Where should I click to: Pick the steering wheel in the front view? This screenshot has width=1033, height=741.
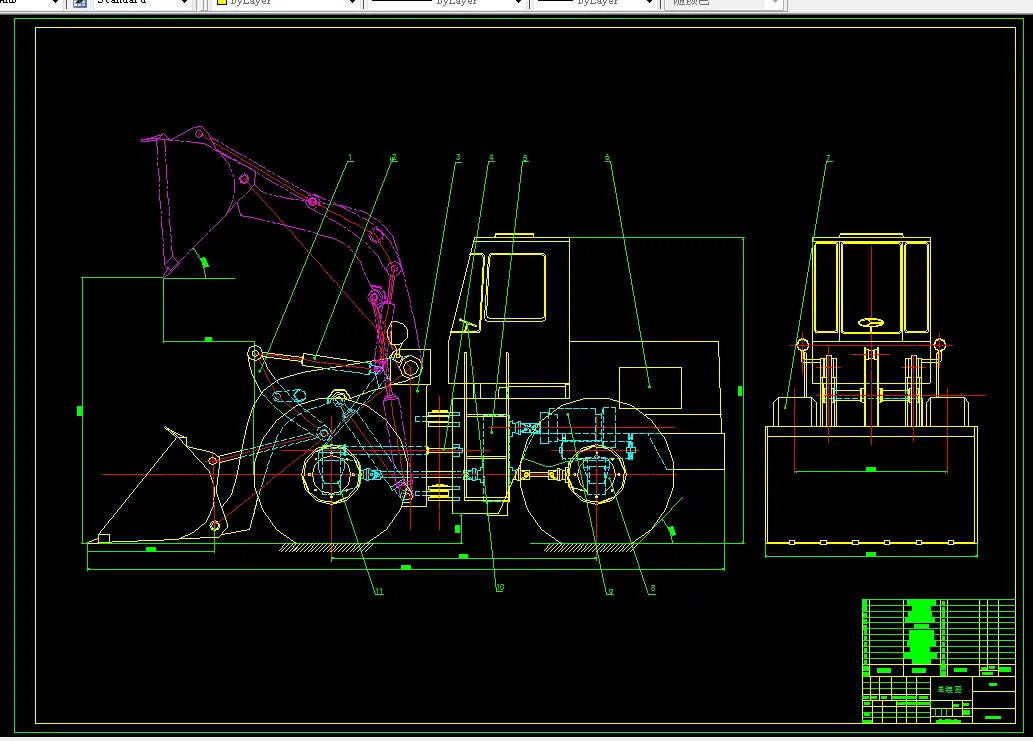(871, 323)
